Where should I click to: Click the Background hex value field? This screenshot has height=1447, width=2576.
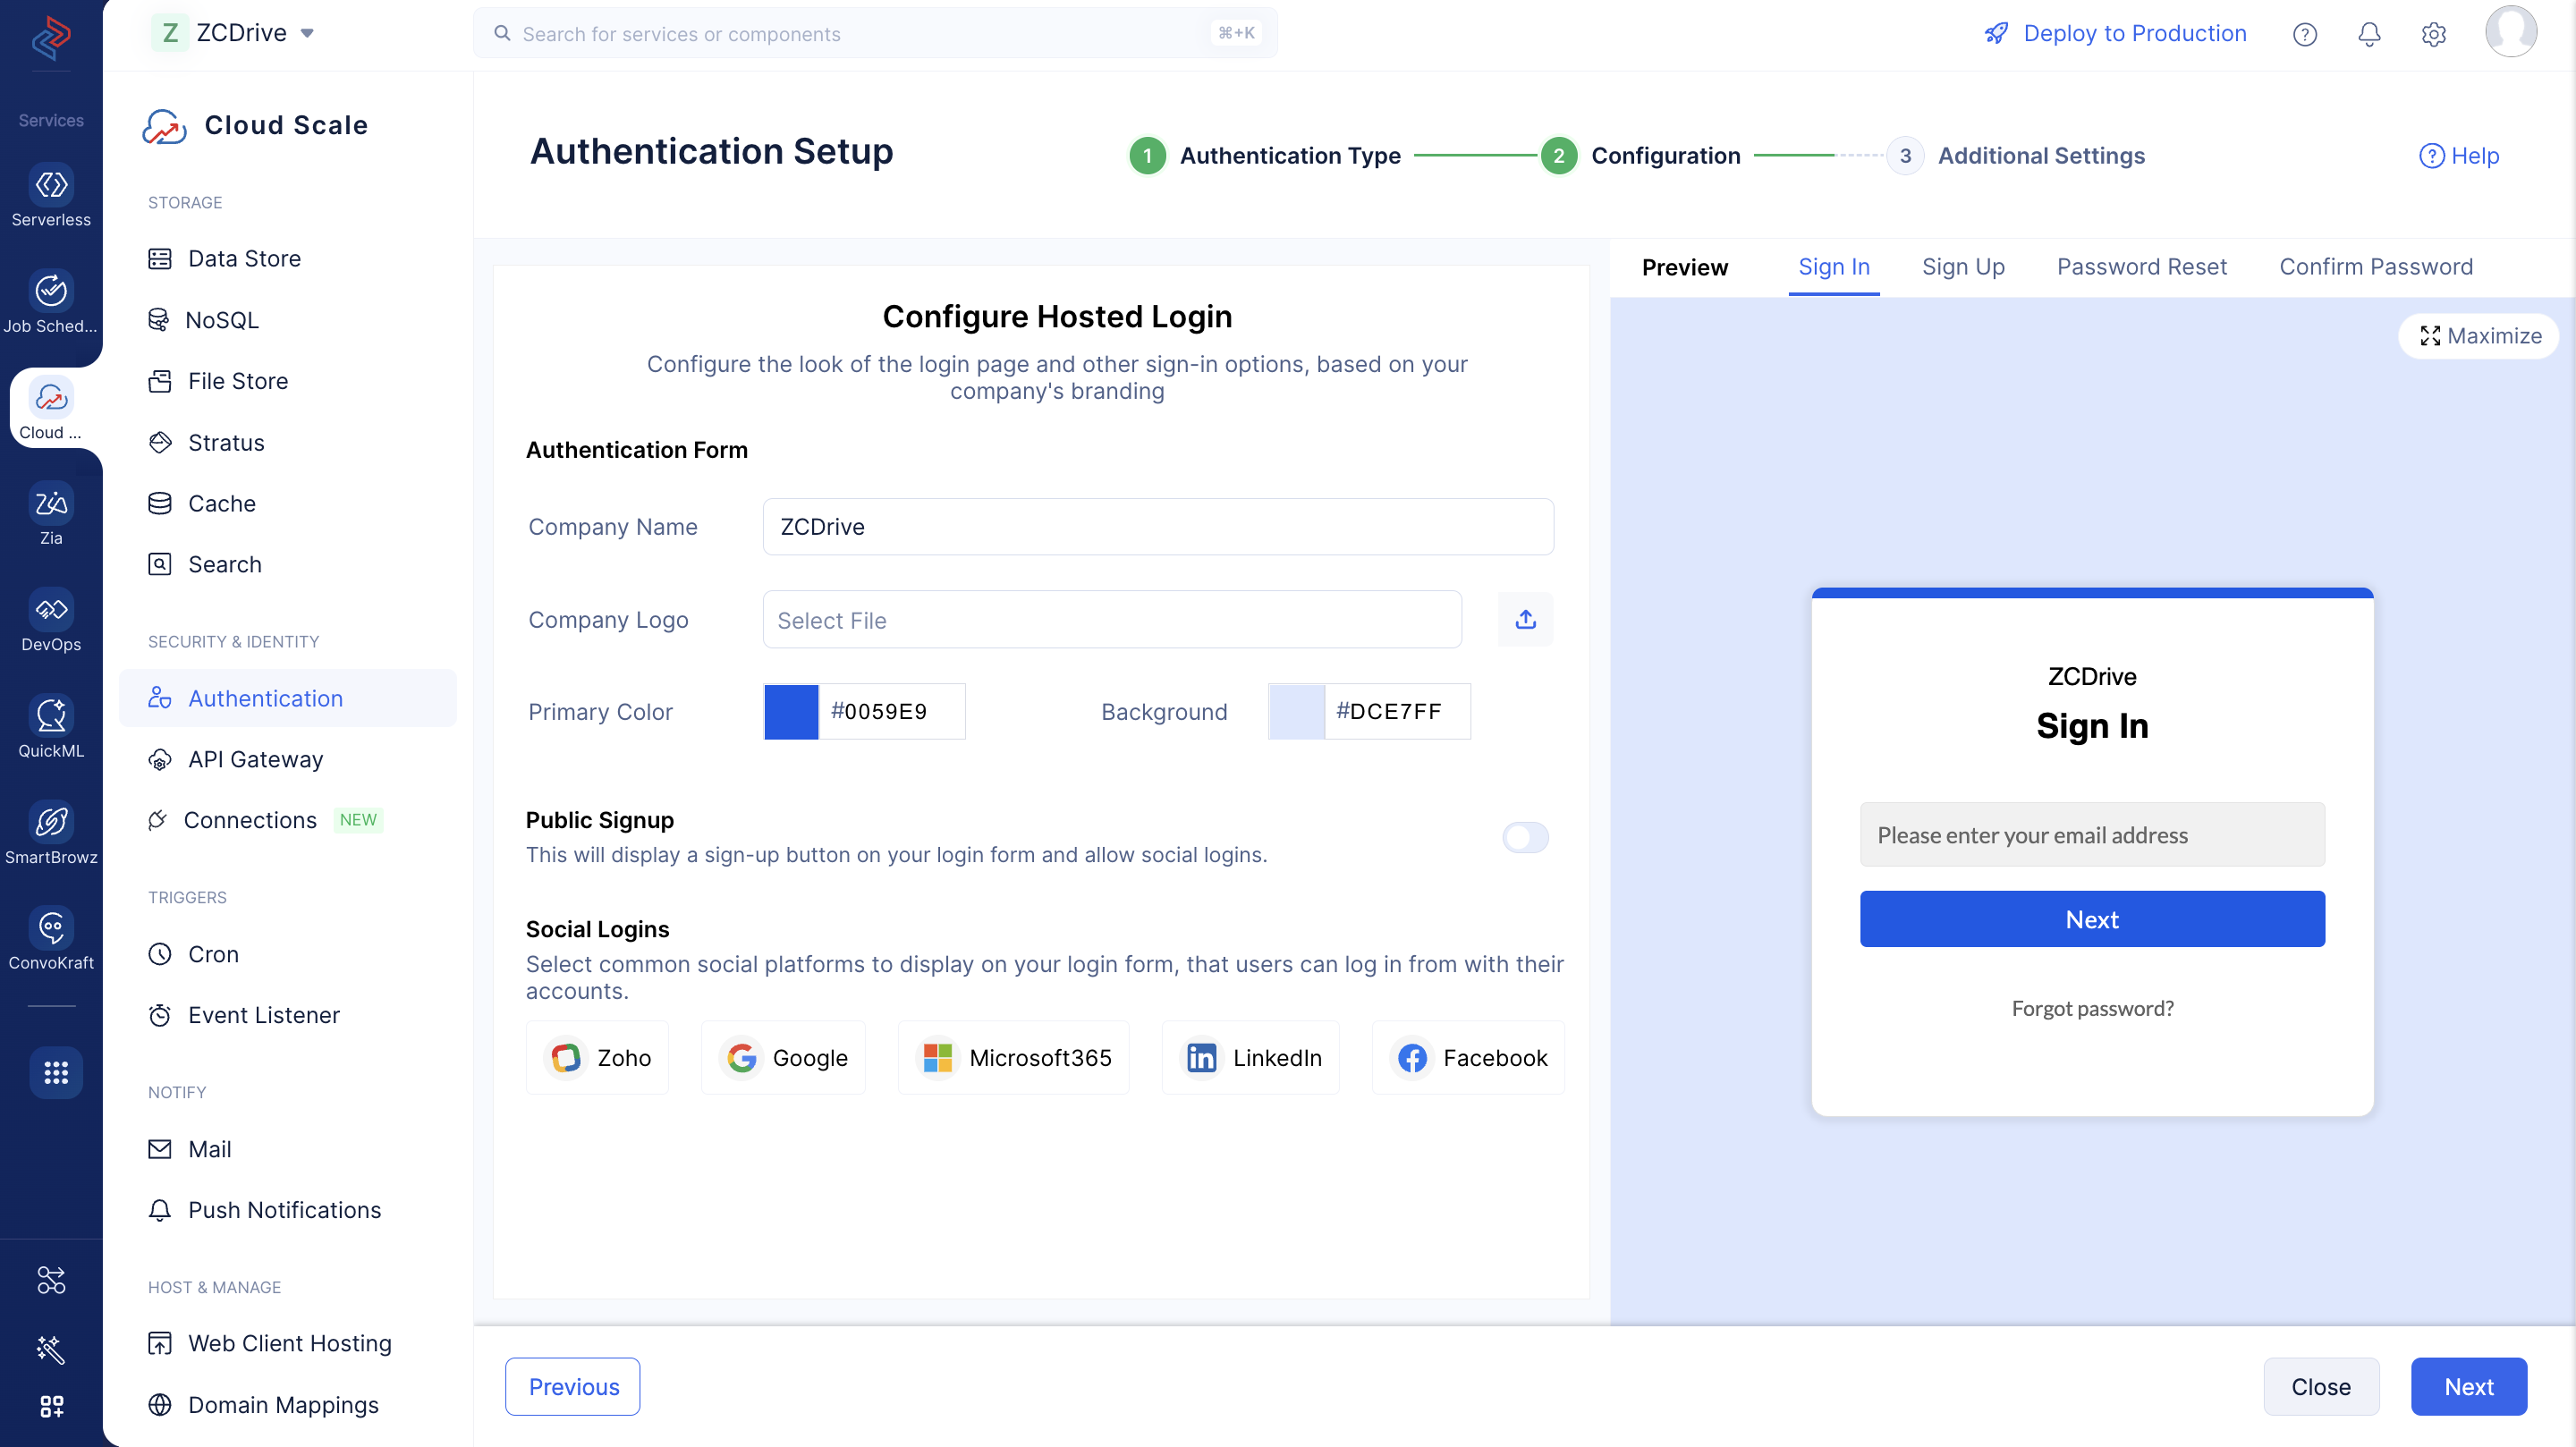point(1397,711)
